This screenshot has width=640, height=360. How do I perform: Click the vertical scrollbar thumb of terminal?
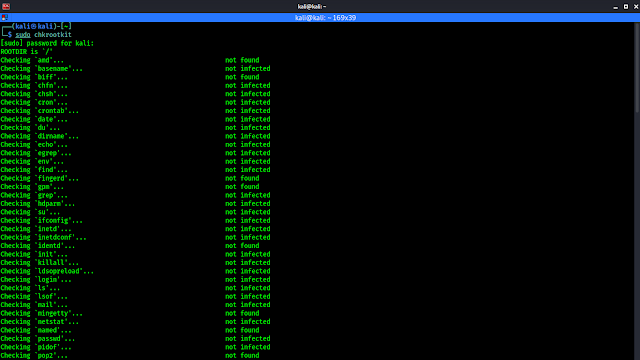637,67
